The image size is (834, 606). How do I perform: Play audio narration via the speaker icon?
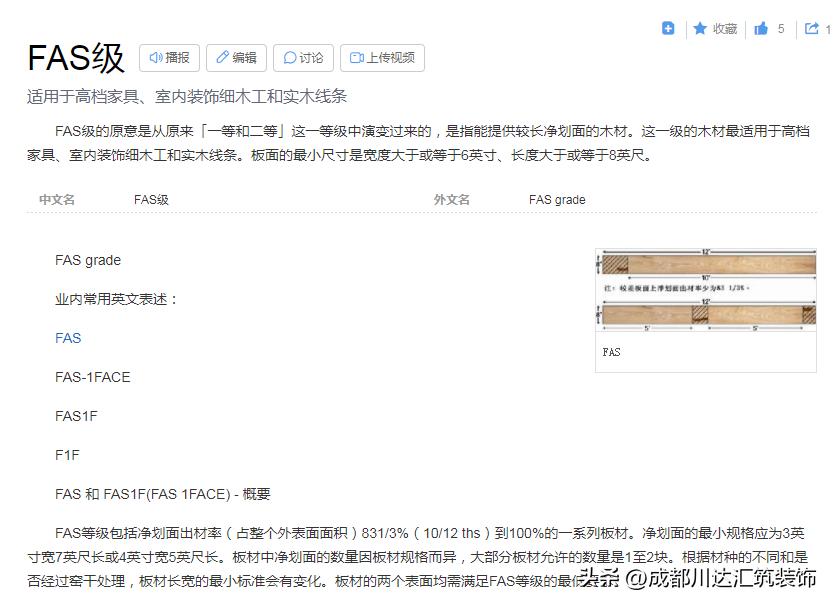coord(156,57)
